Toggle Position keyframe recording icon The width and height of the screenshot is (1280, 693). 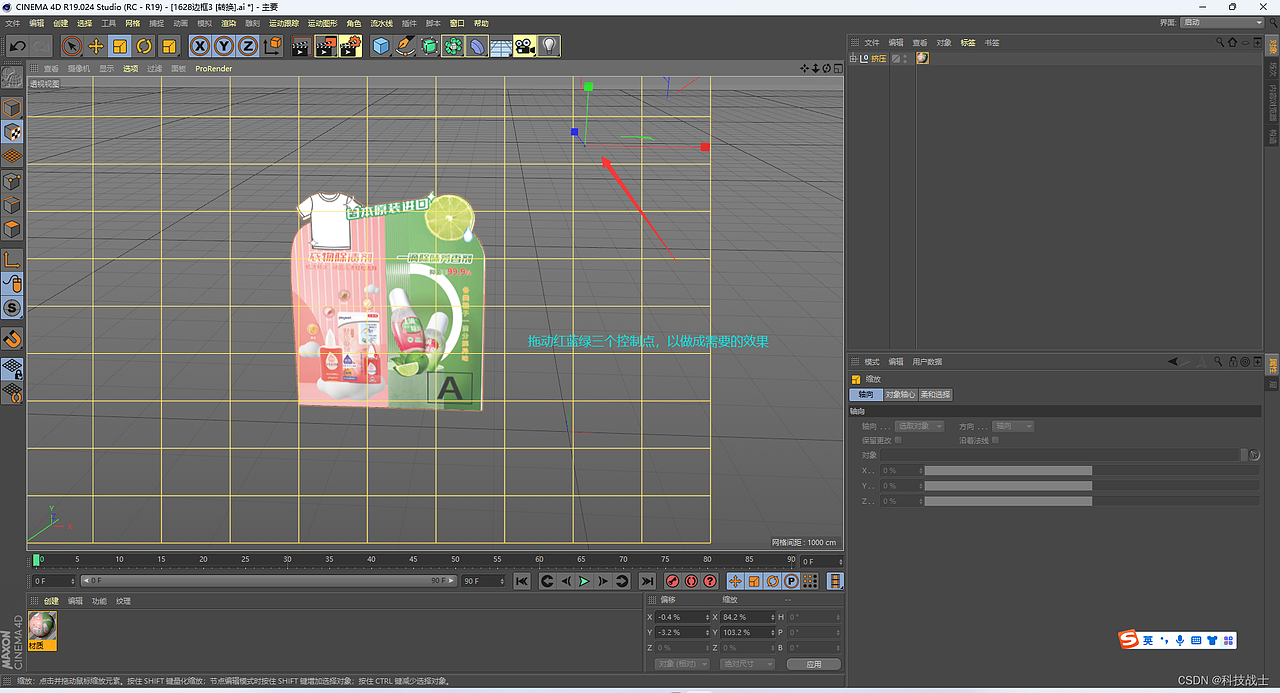[x=735, y=581]
